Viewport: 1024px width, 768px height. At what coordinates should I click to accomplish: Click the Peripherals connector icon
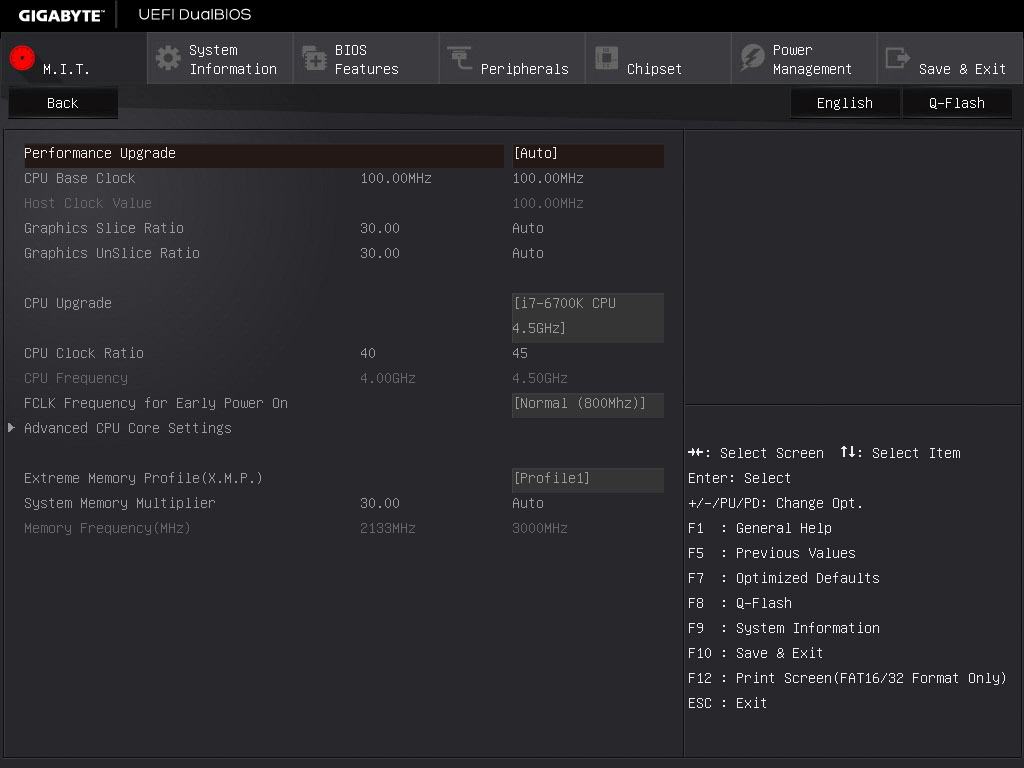click(460, 58)
